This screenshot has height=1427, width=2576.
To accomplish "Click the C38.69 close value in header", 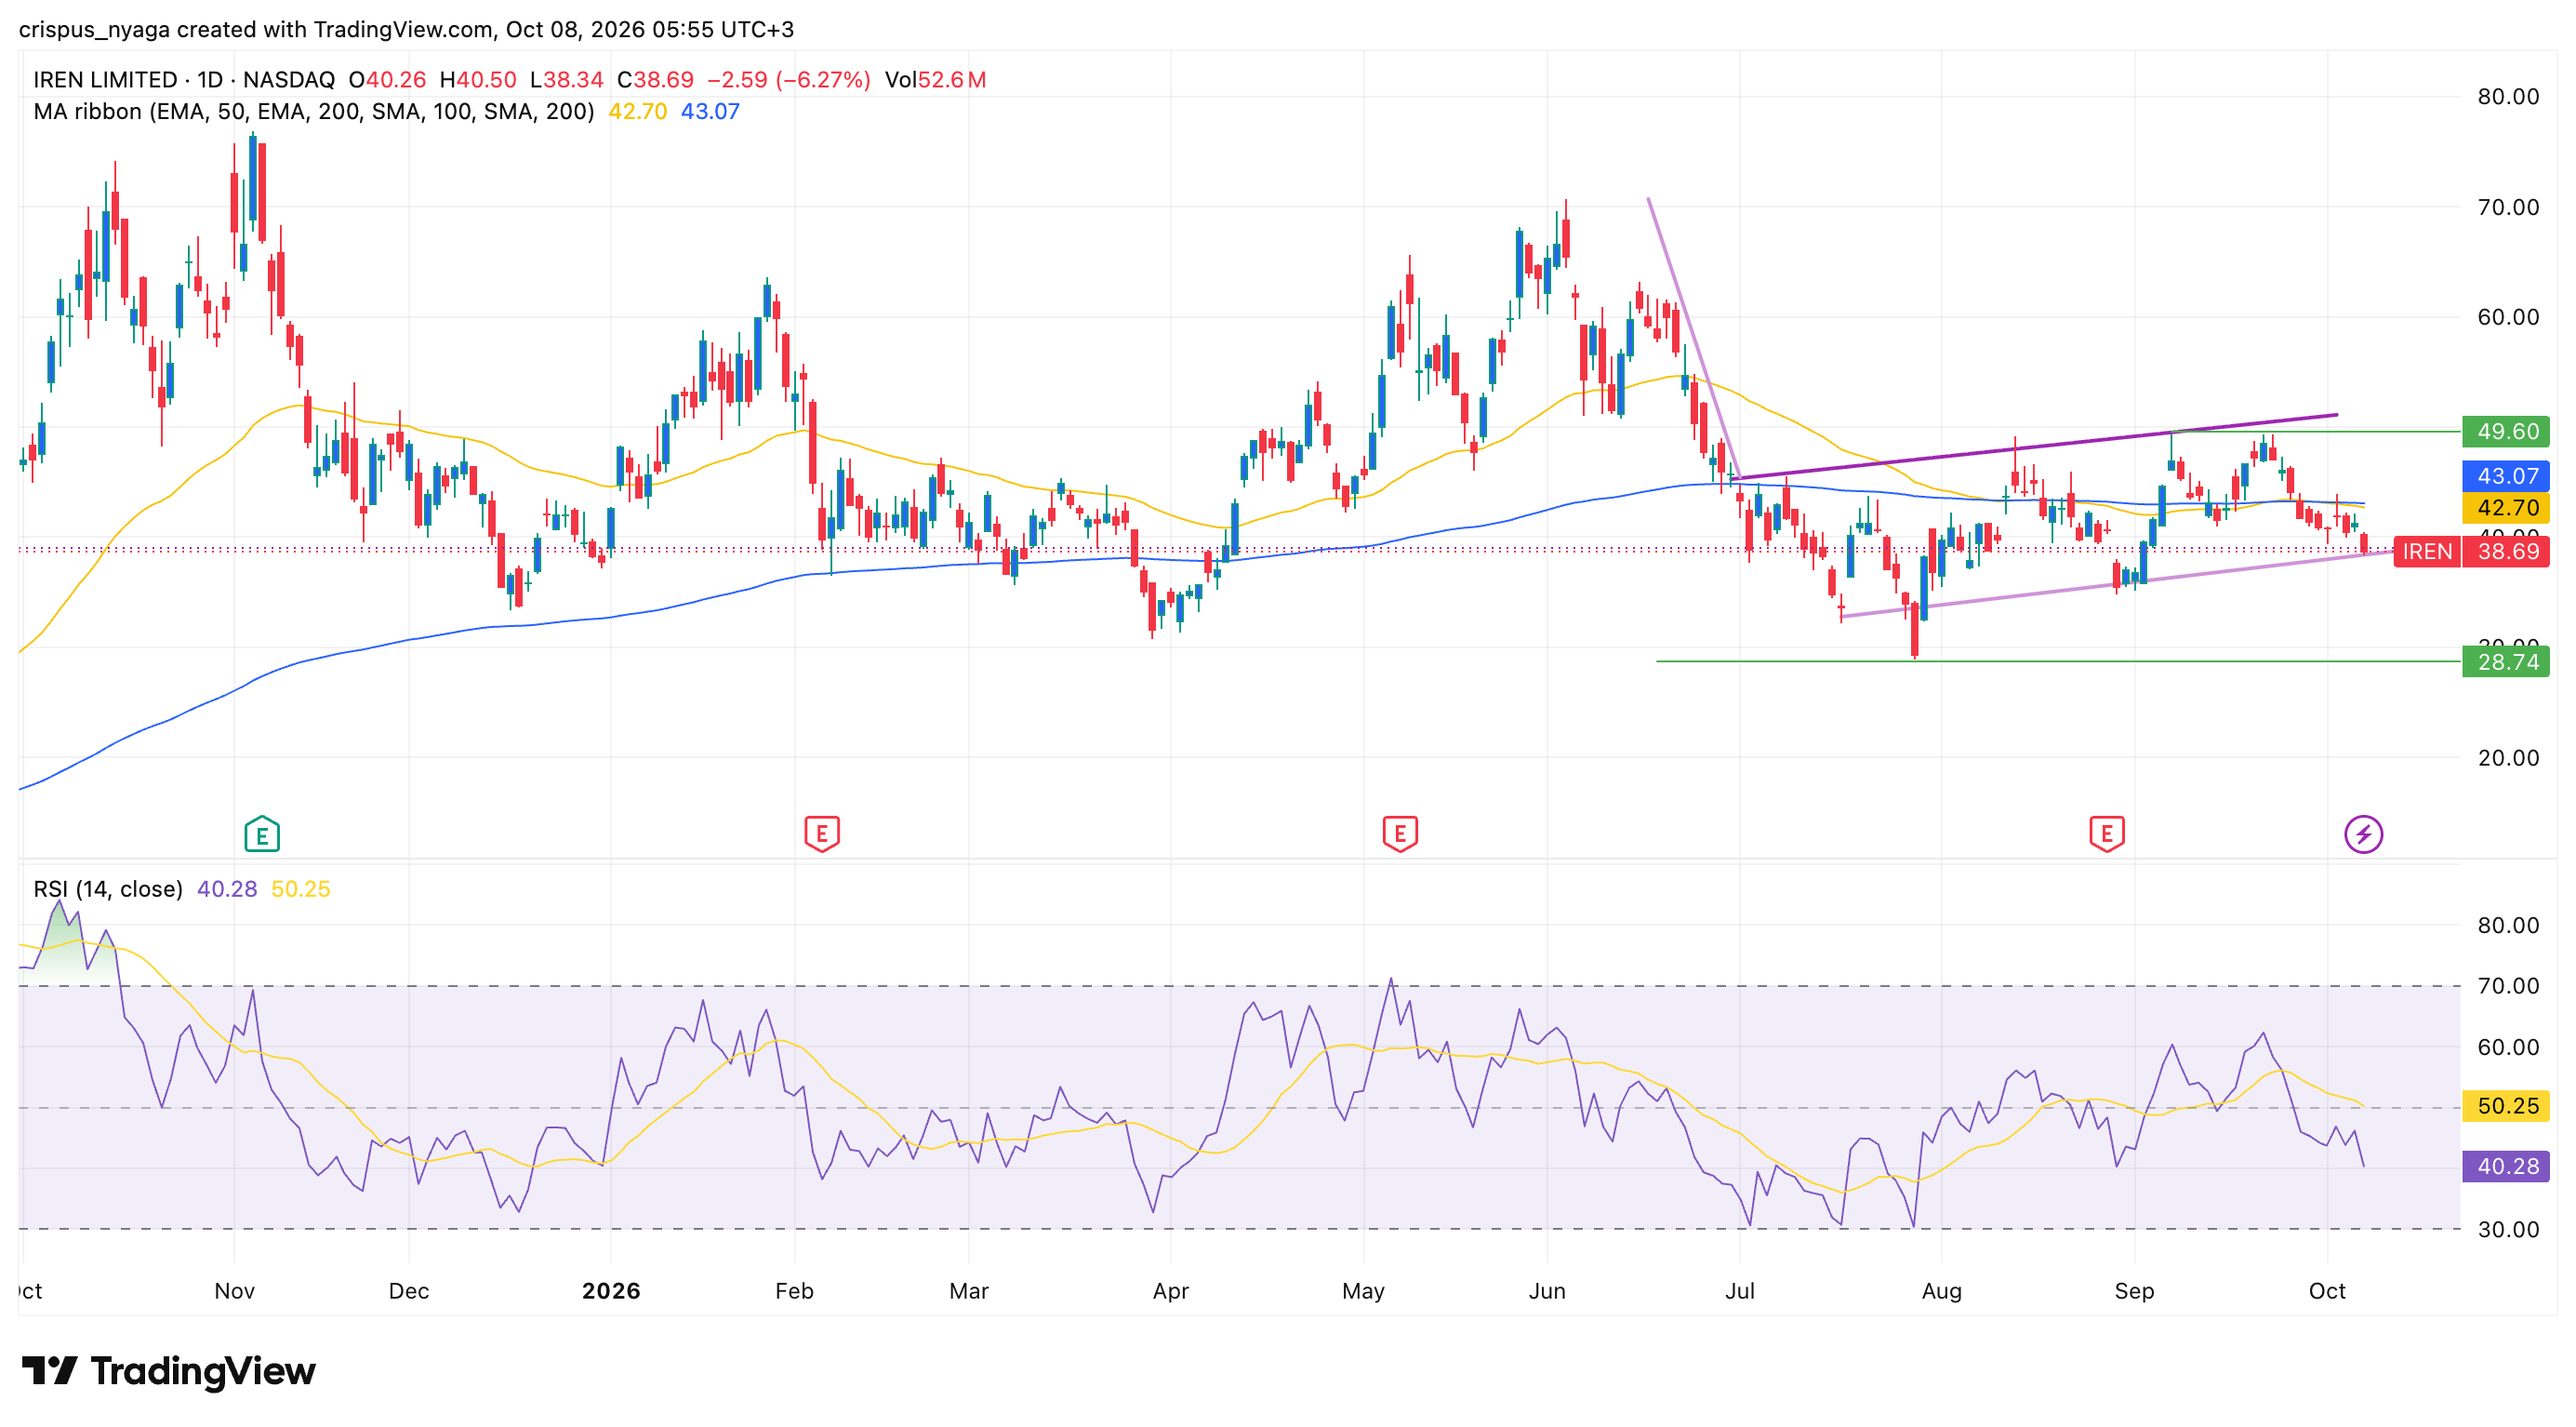I will pos(655,79).
